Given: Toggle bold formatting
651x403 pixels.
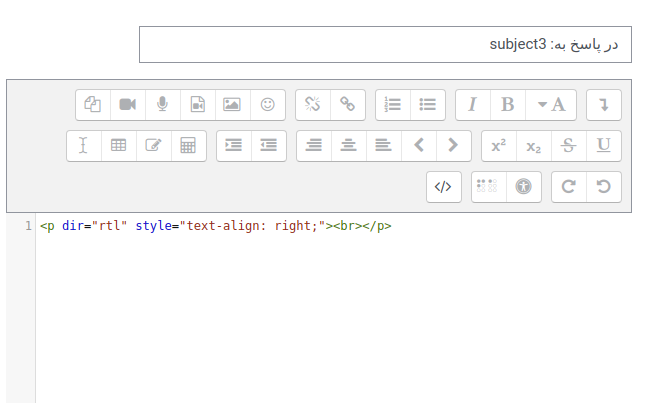Looking at the screenshot, I should (508, 105).
